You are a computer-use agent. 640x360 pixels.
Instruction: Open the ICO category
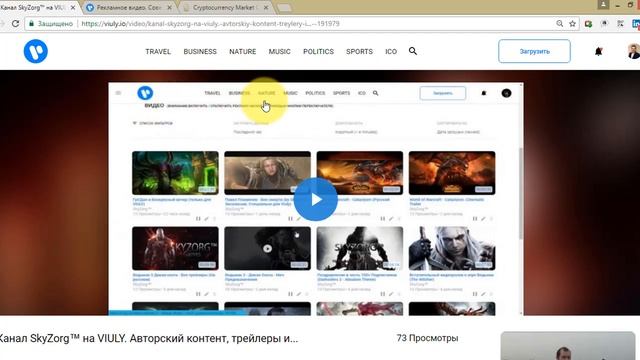[391, 51]
